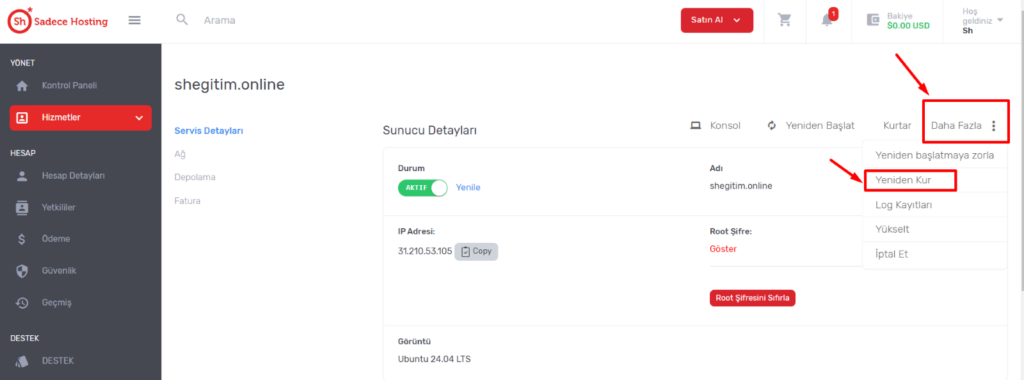
Task: Click the Hizmetler sidebar icon
Action: (22, 118)
